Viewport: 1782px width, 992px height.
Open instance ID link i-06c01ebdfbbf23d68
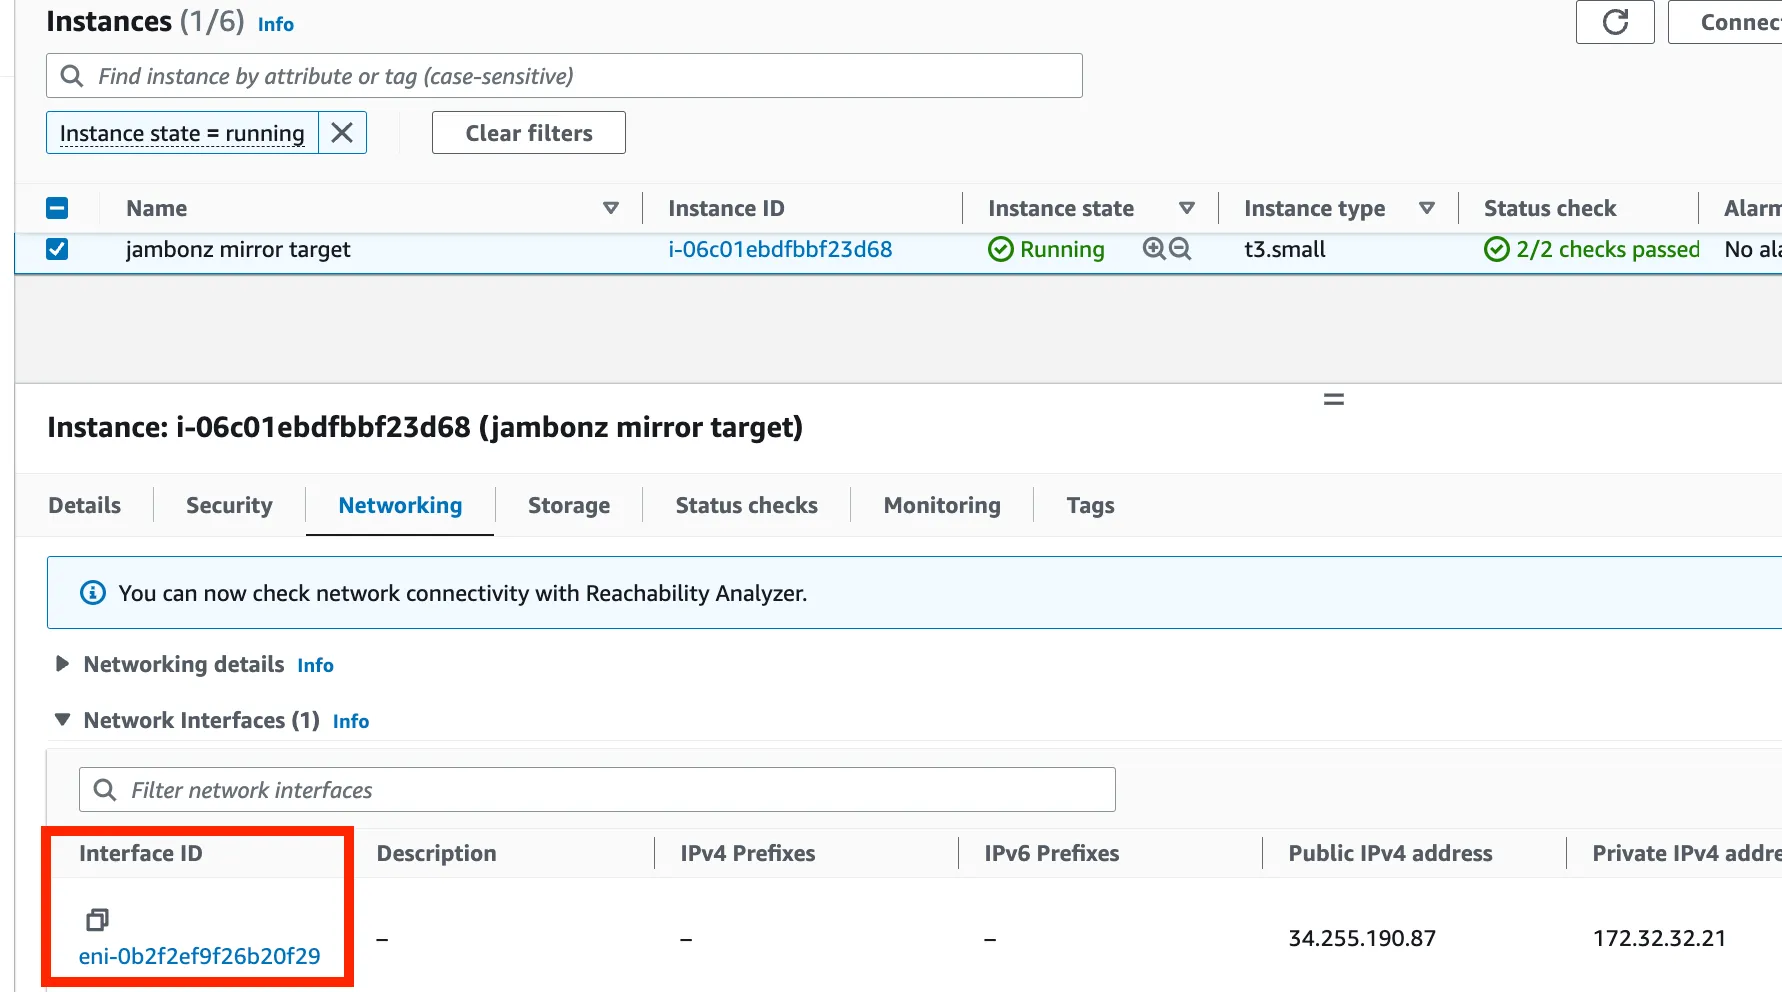click(x=780, y=249)
